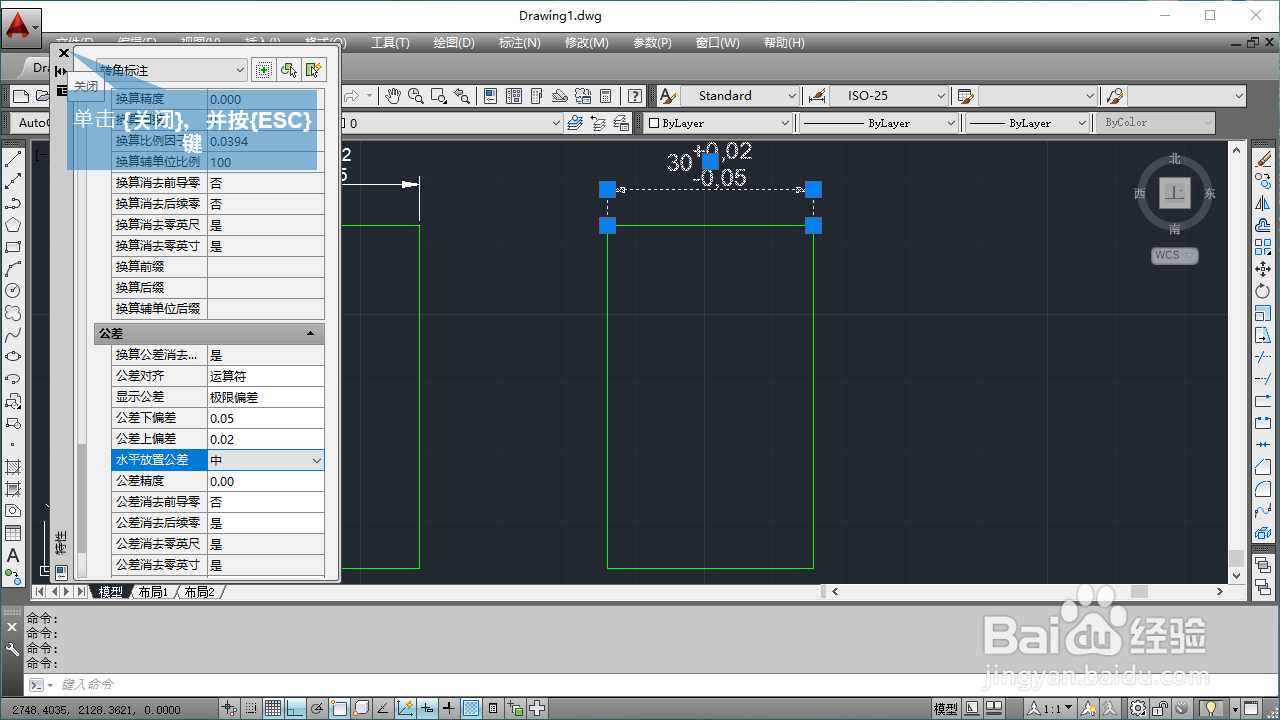1280x720 pixels.
Task: Click the blue grip at the dimension text
Action: tap(710, 161)
